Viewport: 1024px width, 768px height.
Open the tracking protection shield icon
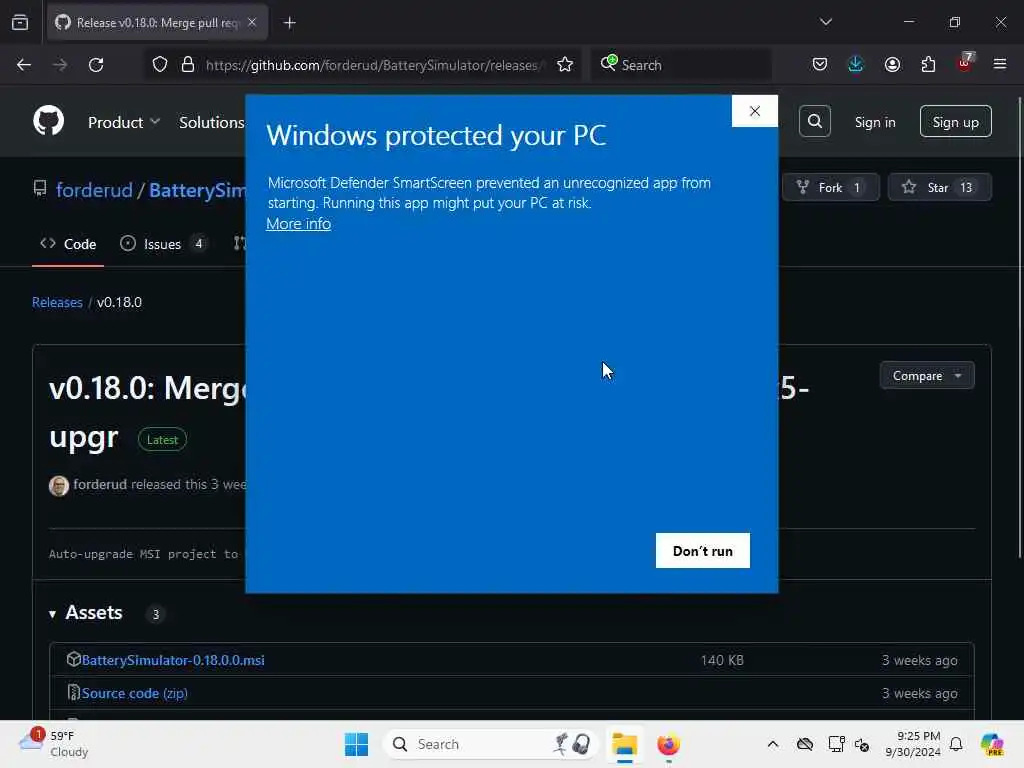tap(160, 65)
